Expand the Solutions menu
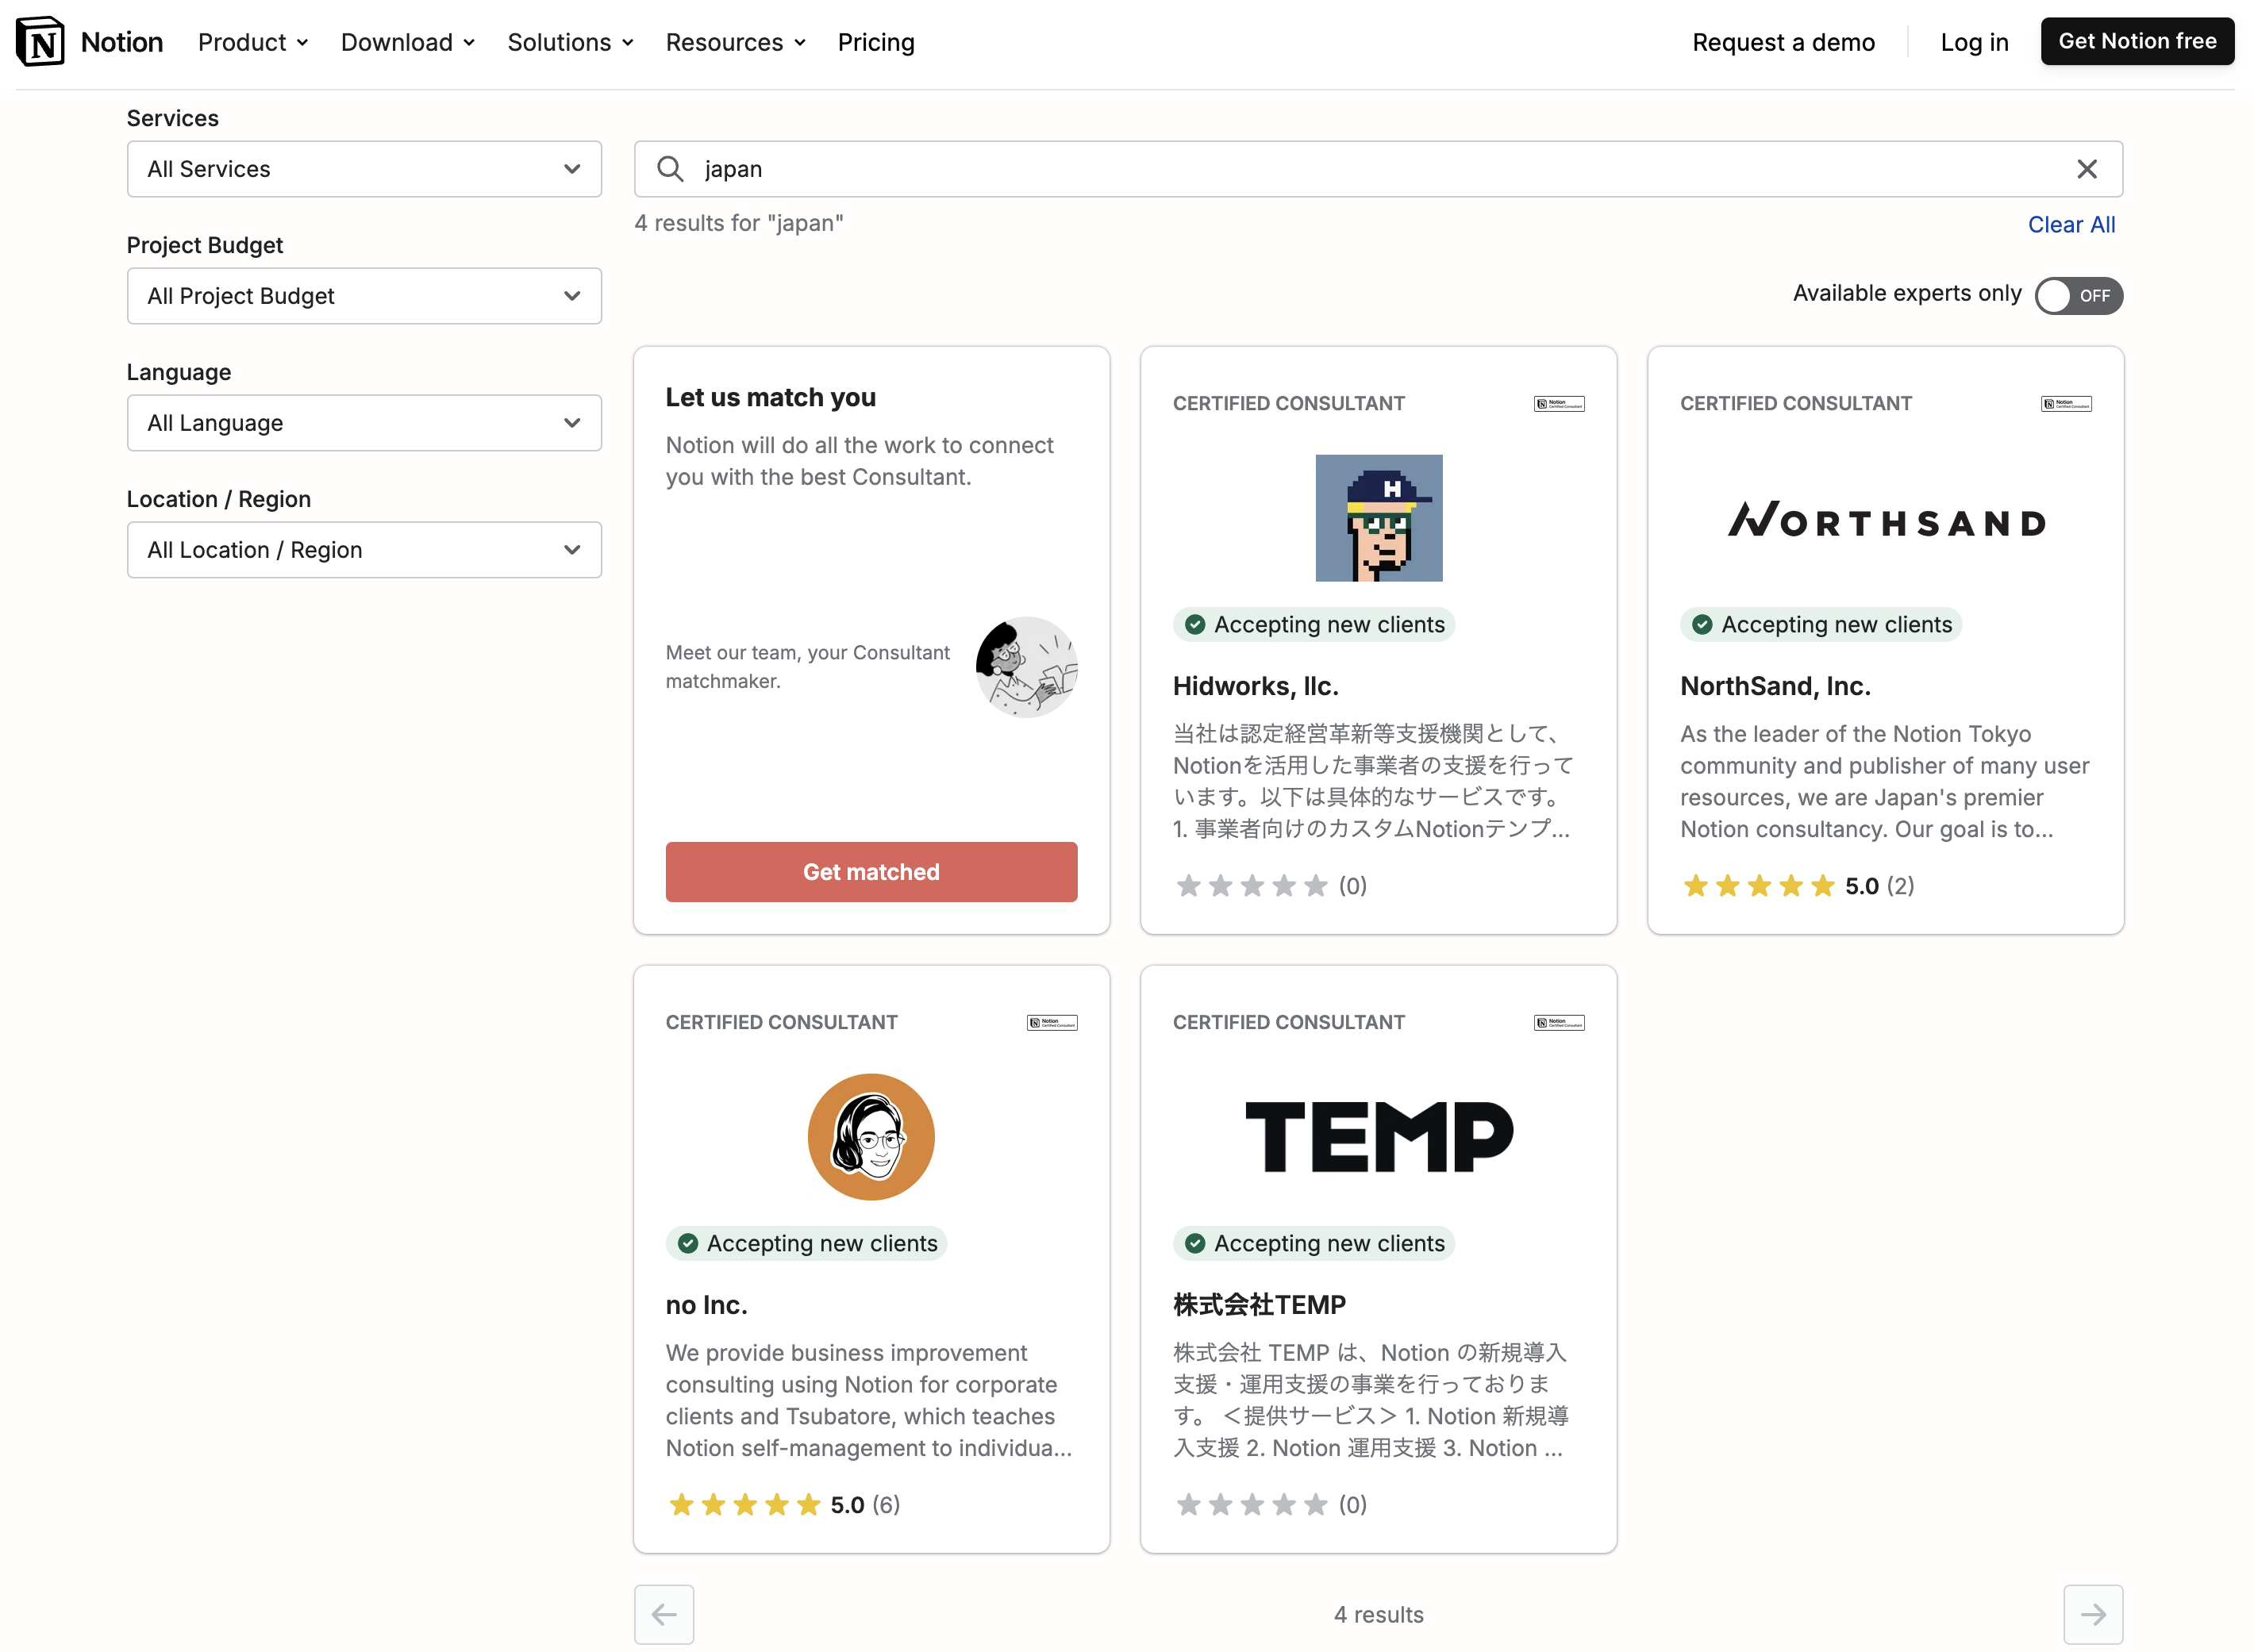 [x=570, y=42]
